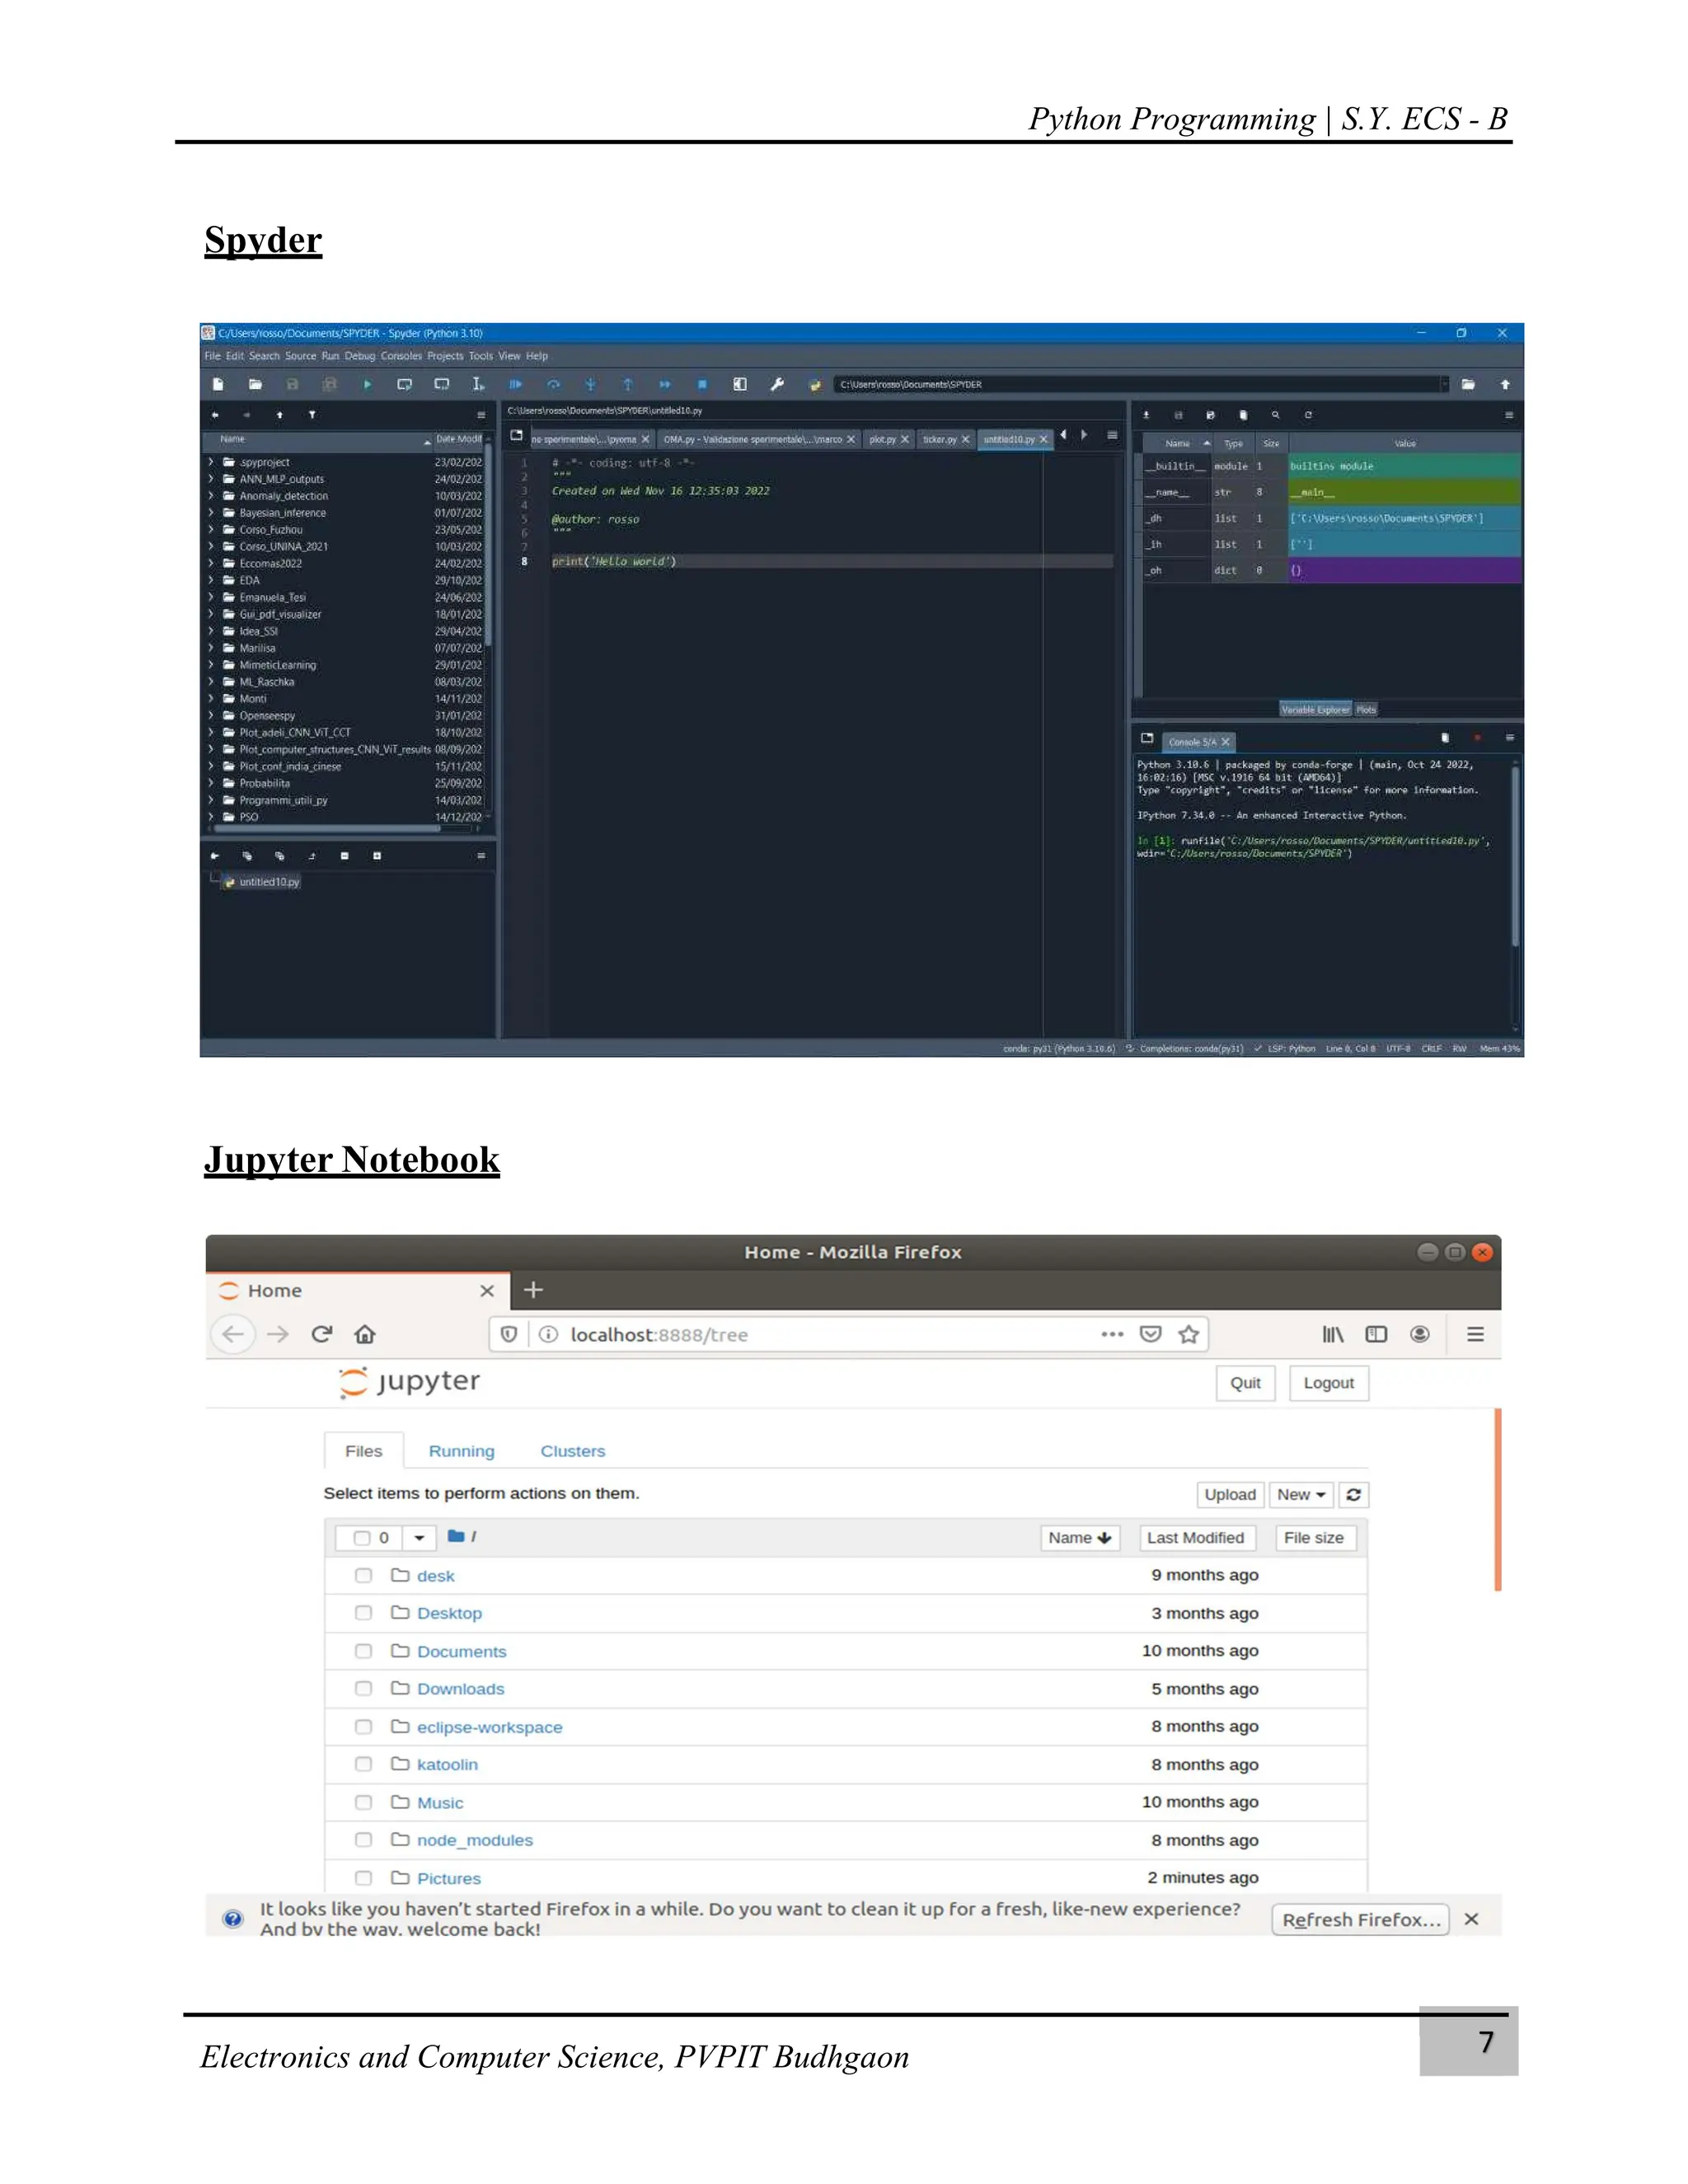Click the Save file icon in Spyder toolbar
1688x2184 pixels.
pos(292,384)
